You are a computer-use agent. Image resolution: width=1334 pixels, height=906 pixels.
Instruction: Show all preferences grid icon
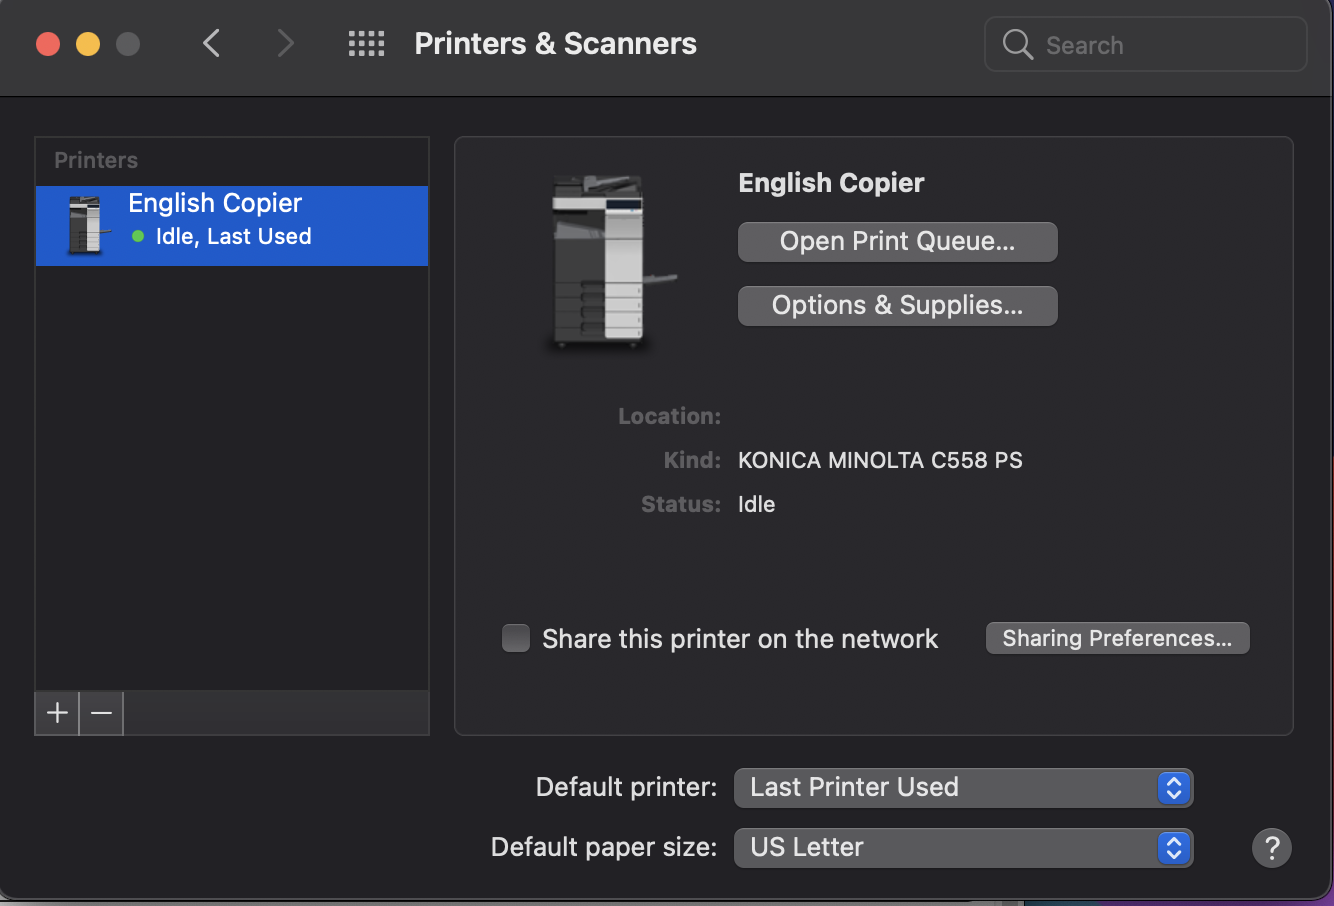[x=366, y=43]
